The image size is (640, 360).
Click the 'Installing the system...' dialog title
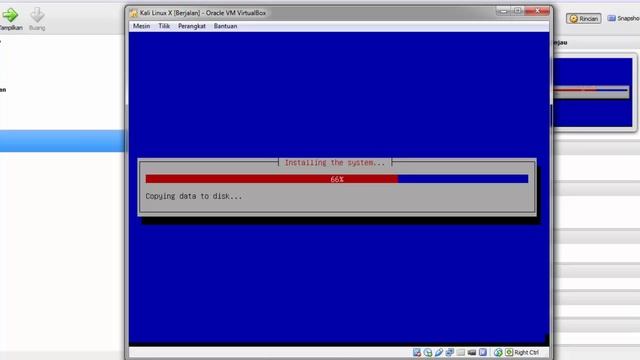[x=335, y=163]
